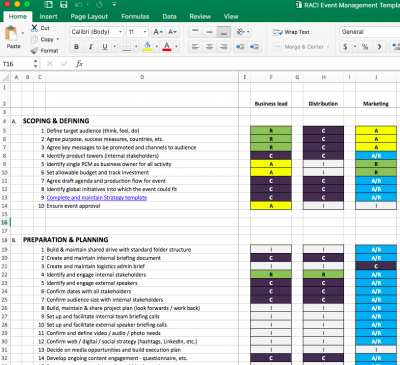The image size is (400, 365).
Task: Open the font color dropdown arrow
Action: [176, 47]
